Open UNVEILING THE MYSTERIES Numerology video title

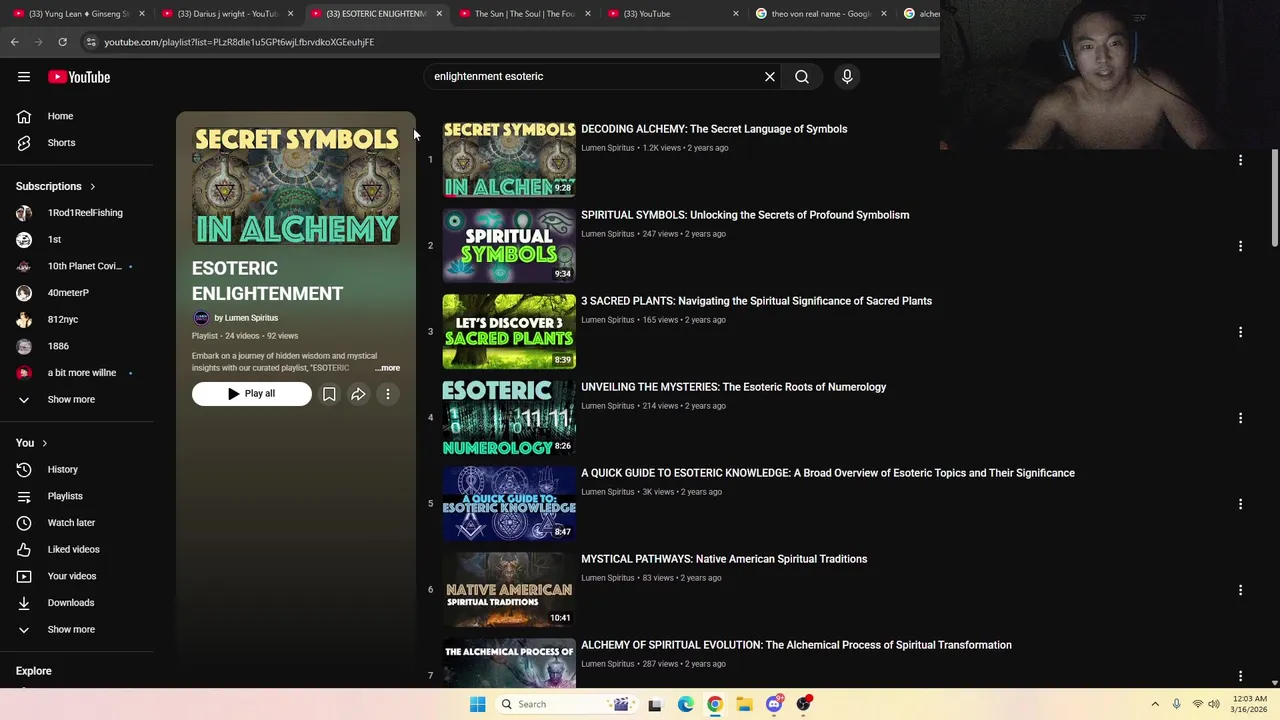click(733, 387)
